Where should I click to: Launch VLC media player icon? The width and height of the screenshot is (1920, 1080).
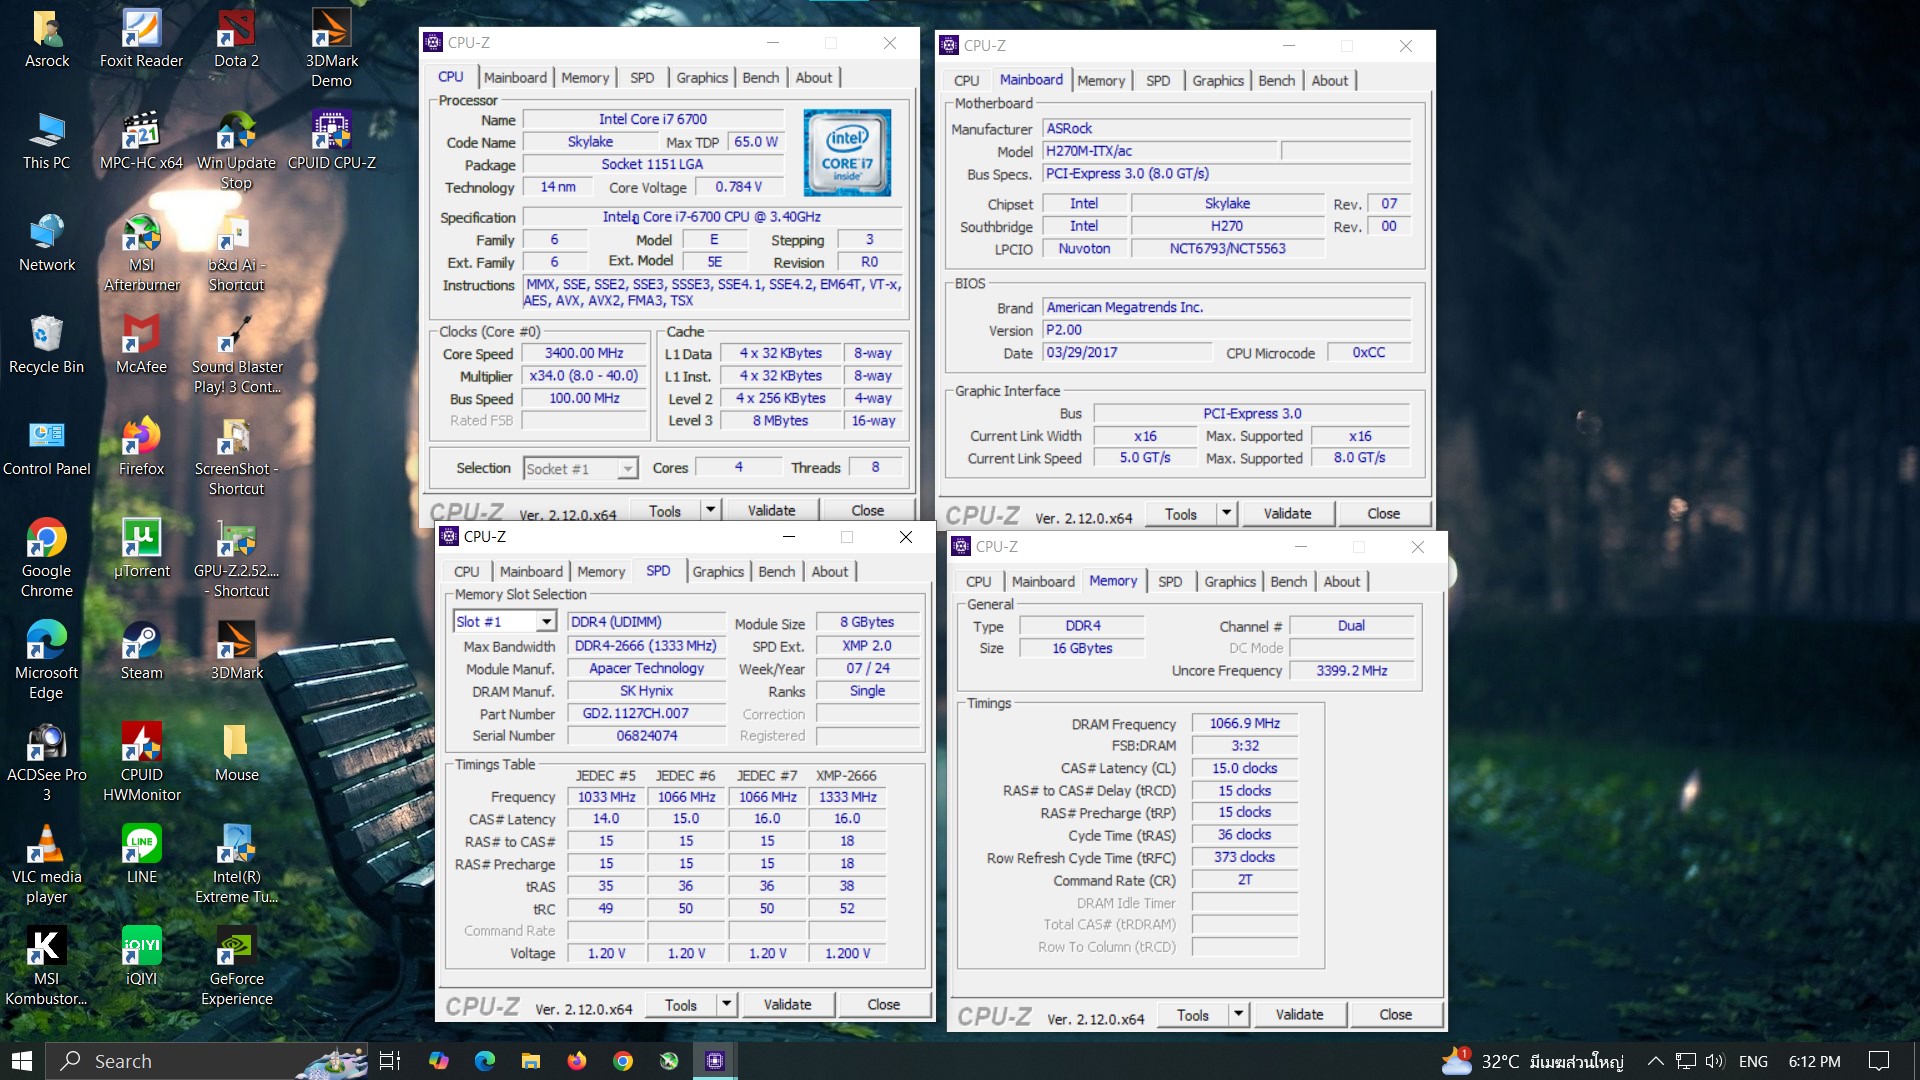pyautogui.click(x=47, y=865)
